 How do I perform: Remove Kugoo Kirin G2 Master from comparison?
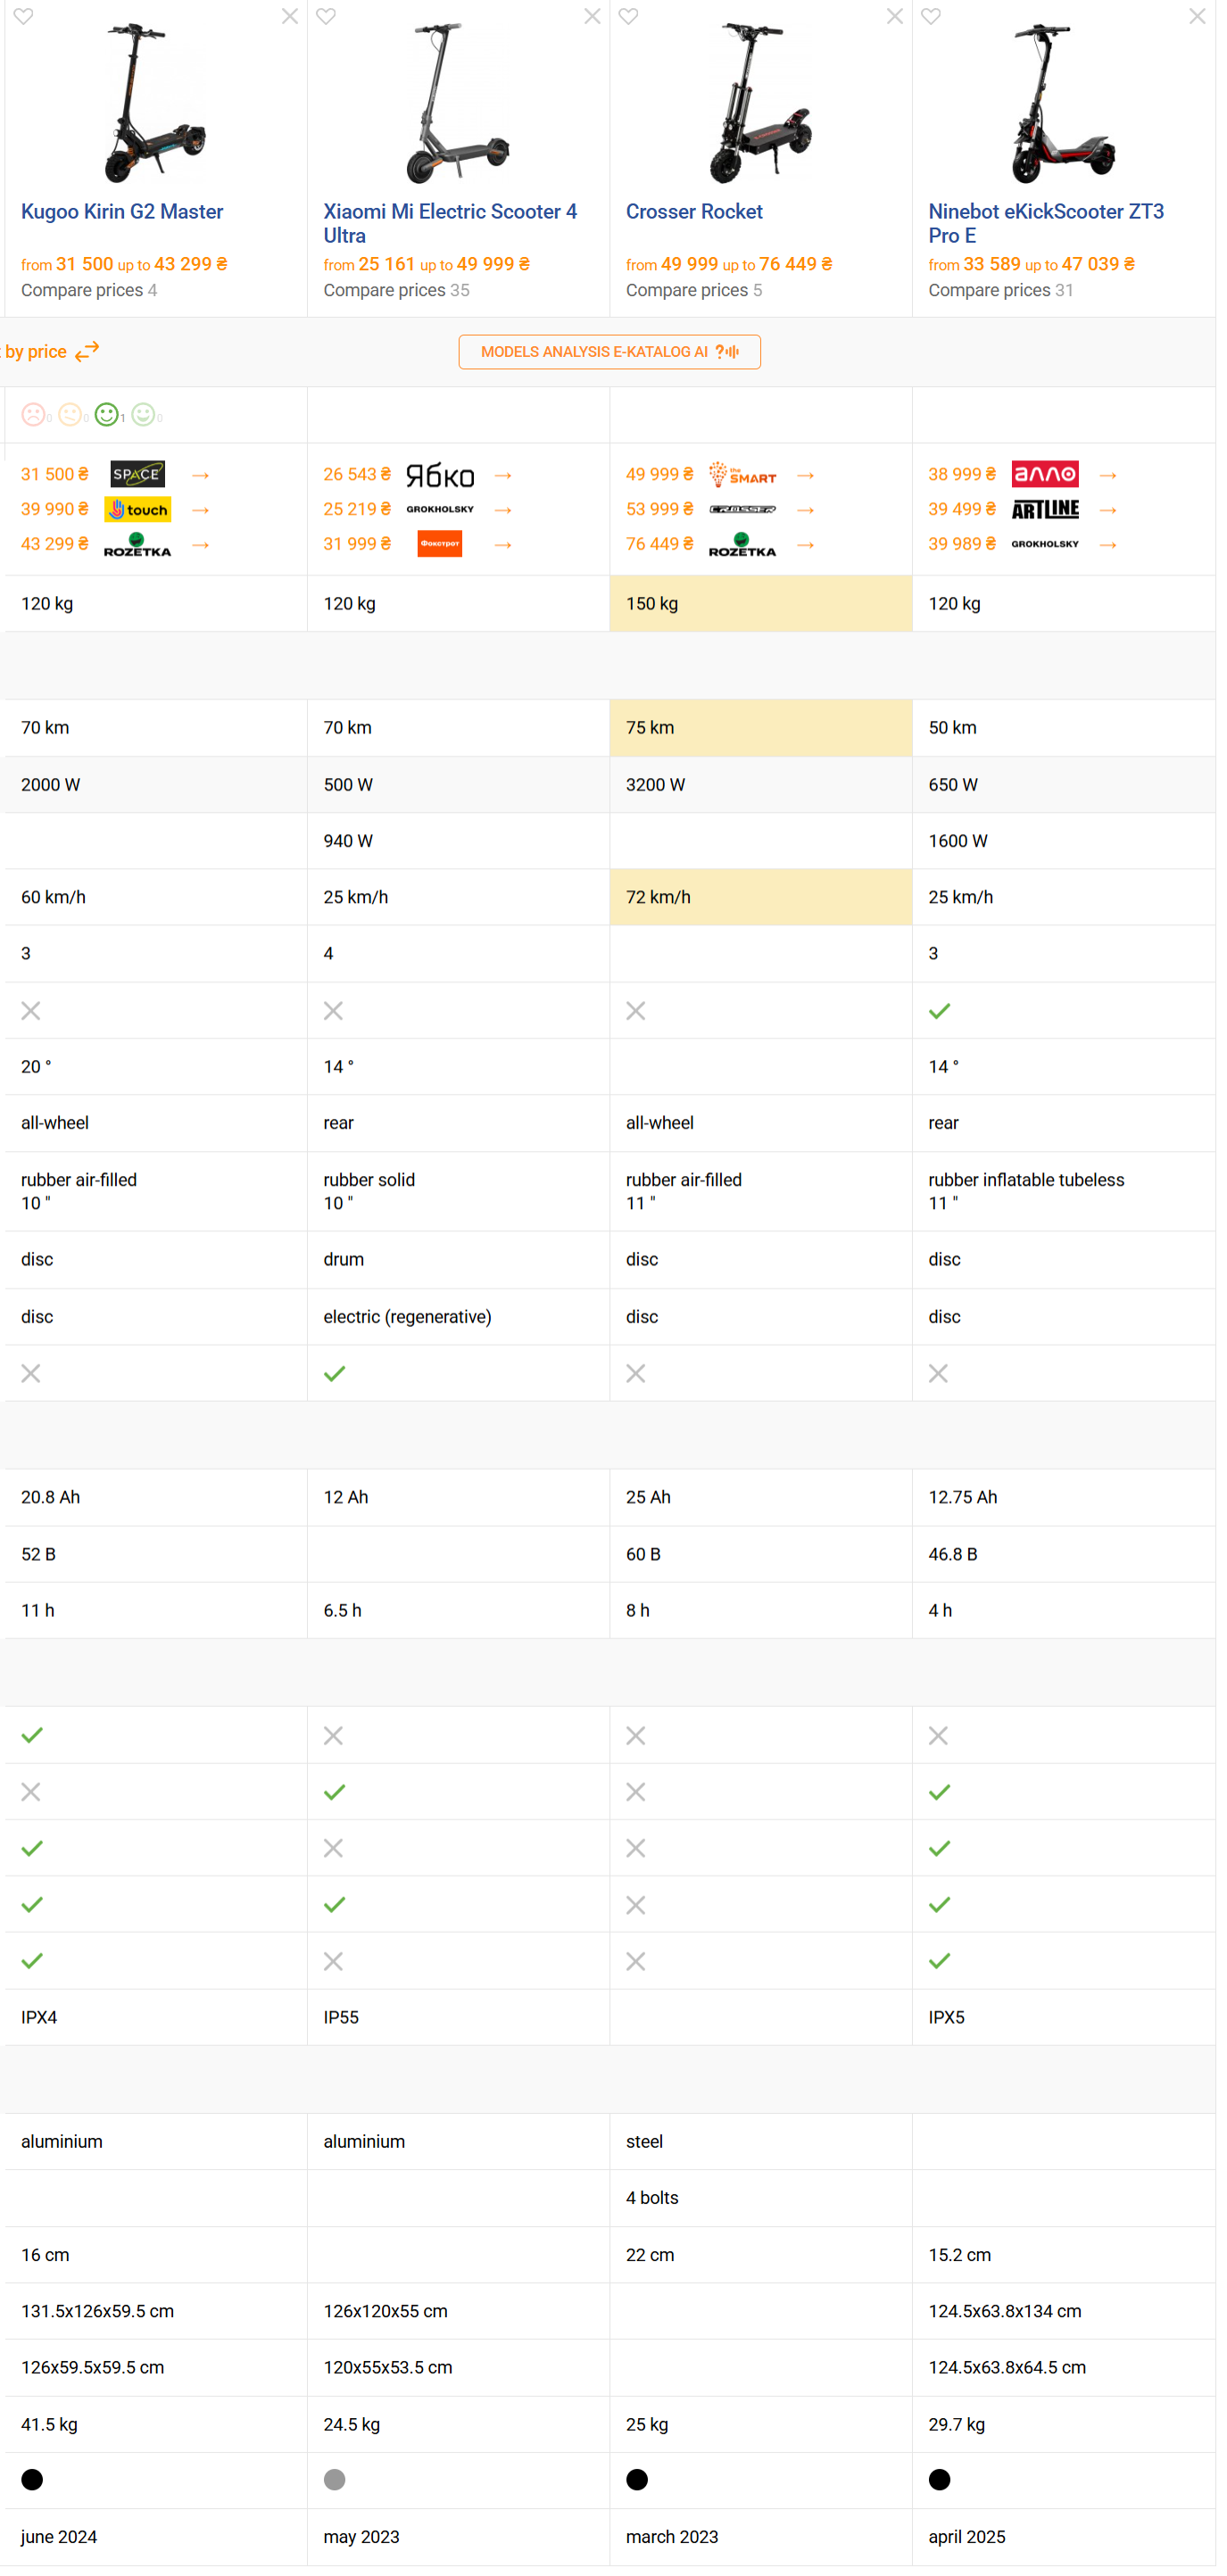(x=290, y=16)
